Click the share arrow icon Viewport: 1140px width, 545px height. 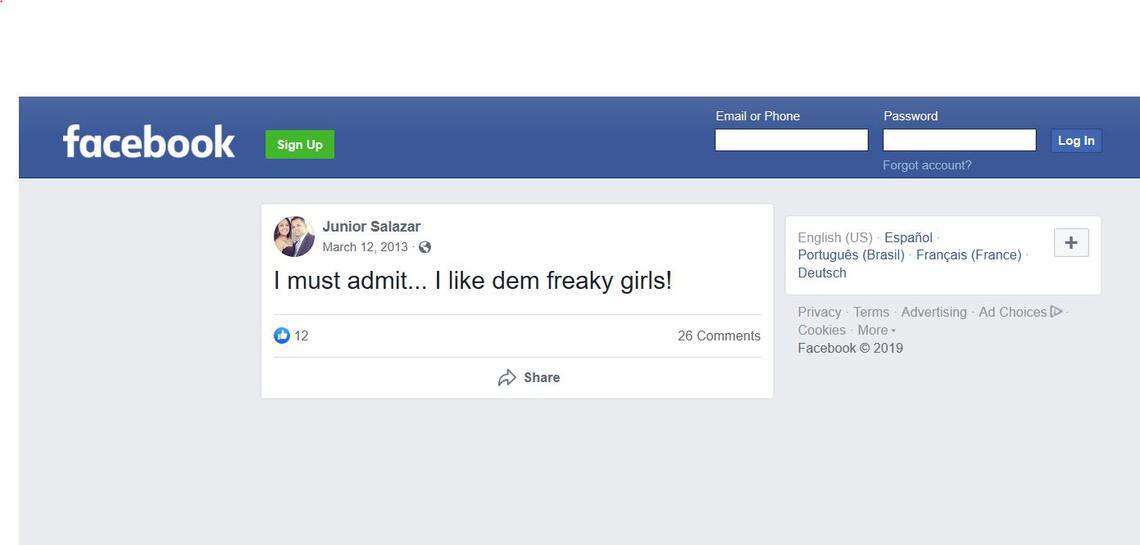pyautogui.click(x=507, y=378)
